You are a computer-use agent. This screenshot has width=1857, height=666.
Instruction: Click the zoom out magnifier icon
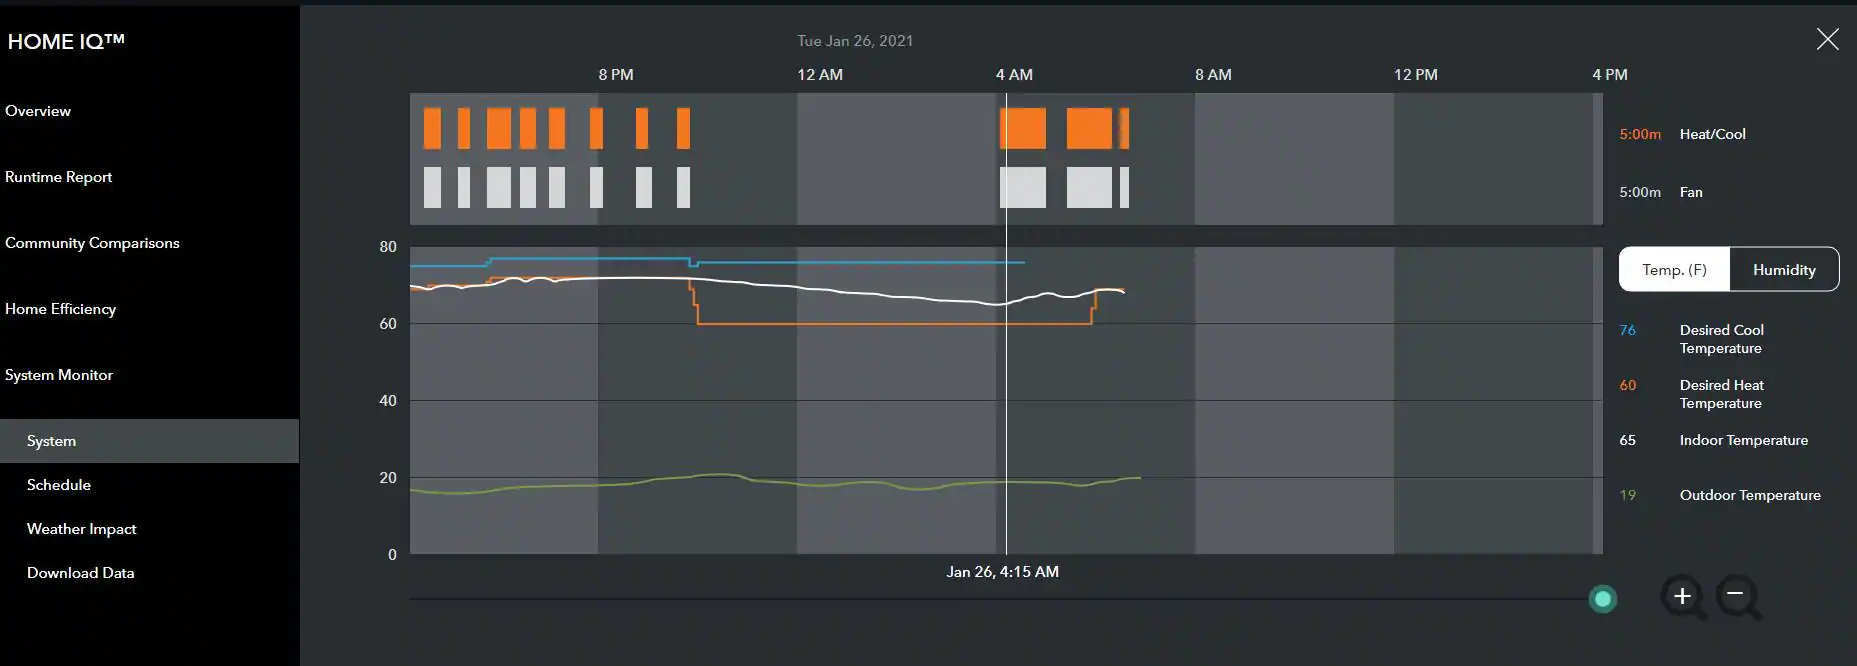1737,597
